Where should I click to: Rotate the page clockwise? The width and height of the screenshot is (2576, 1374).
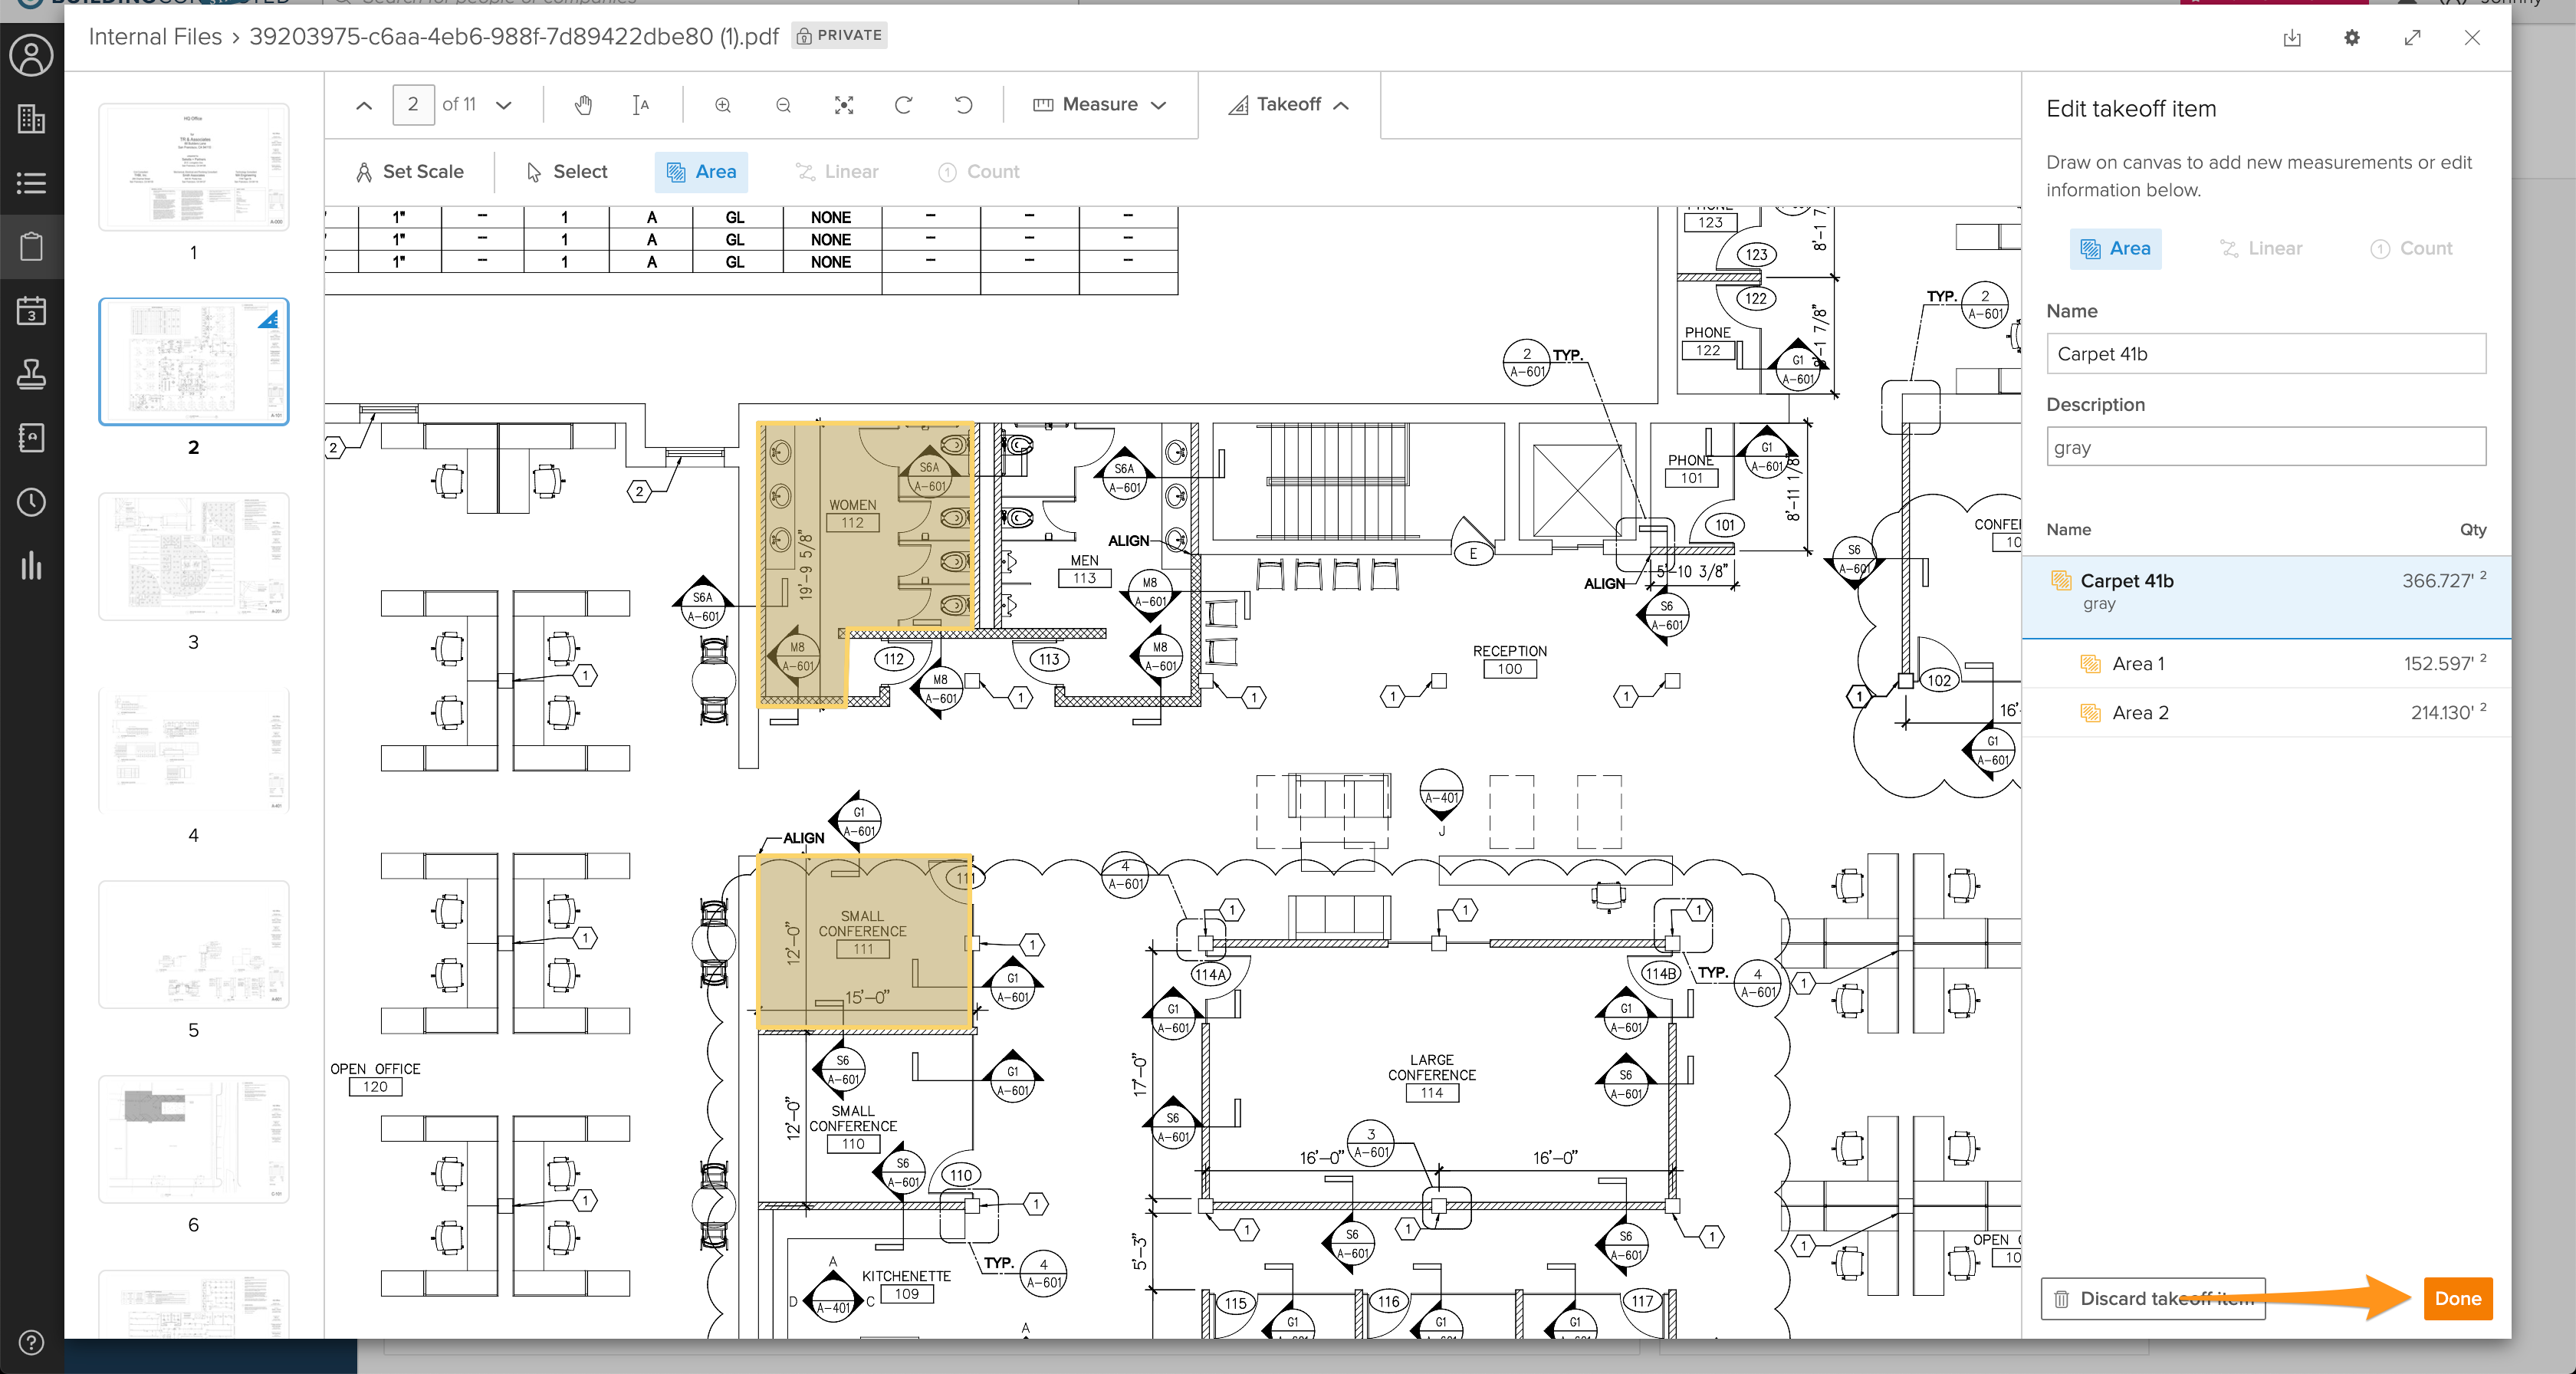click(x=903, y=105)
